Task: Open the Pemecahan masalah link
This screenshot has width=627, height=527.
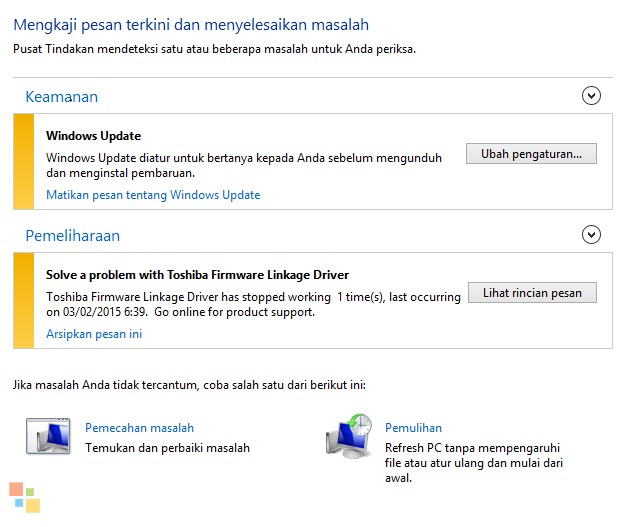Action: (139, 428)
